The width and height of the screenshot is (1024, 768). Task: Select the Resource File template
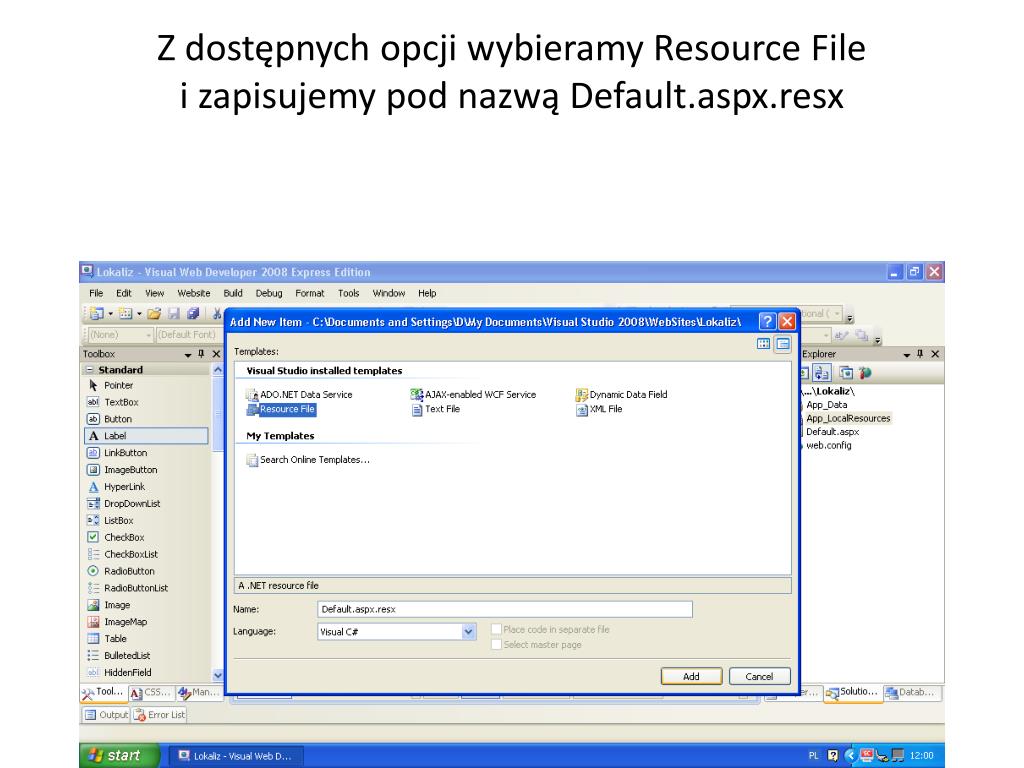click(x=281, y=409)
